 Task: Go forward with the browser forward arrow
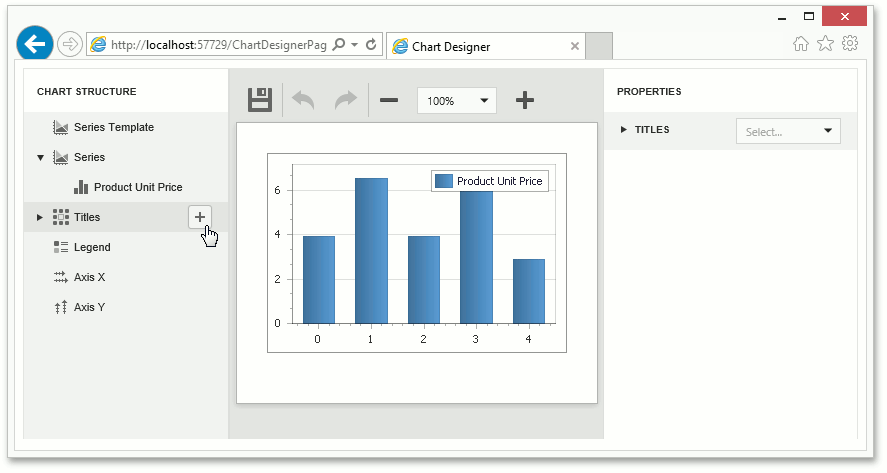point(70,44)
